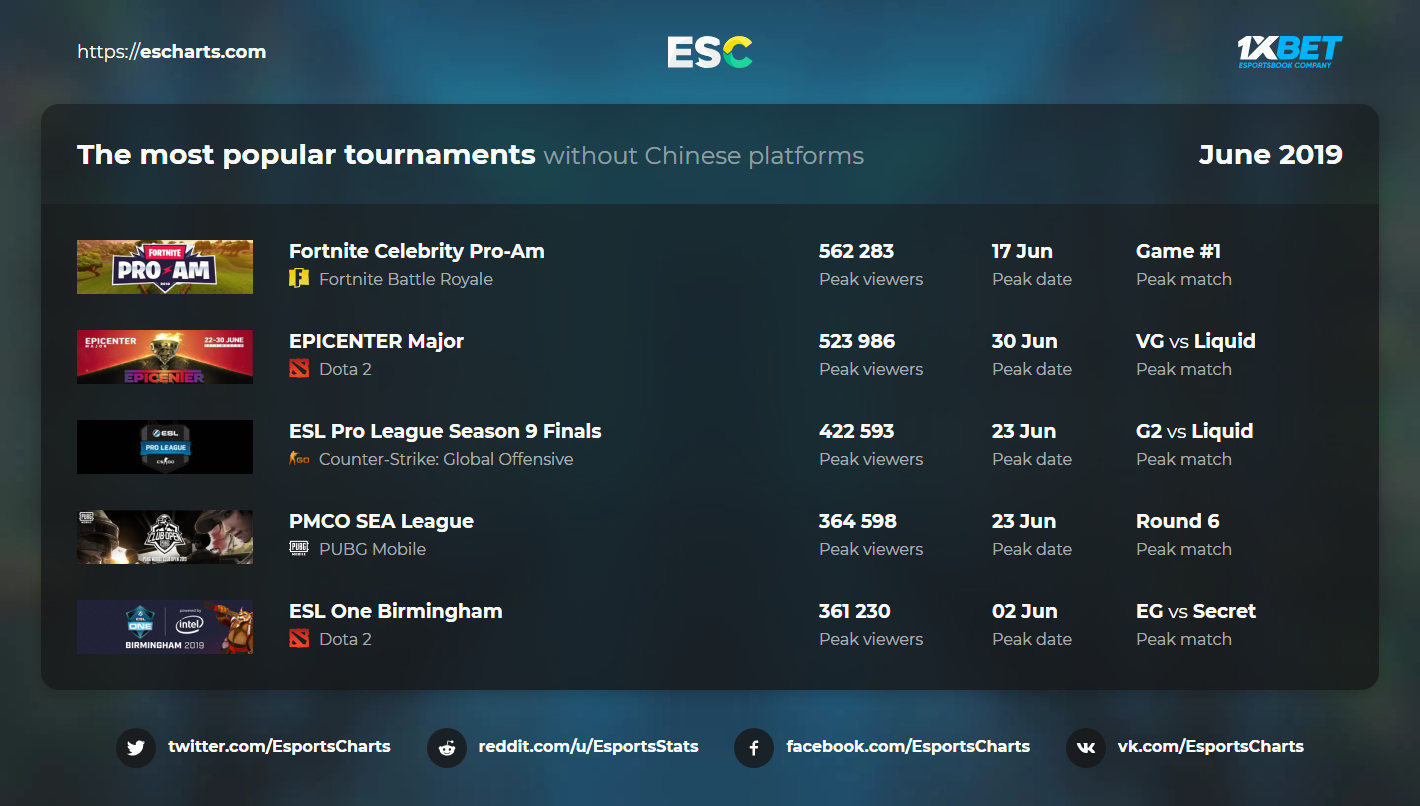This screenshot has width=1420, height=806.
Task: Click the Dota 2 icon under ESL One Birmingham
Action: click(299, 639)
